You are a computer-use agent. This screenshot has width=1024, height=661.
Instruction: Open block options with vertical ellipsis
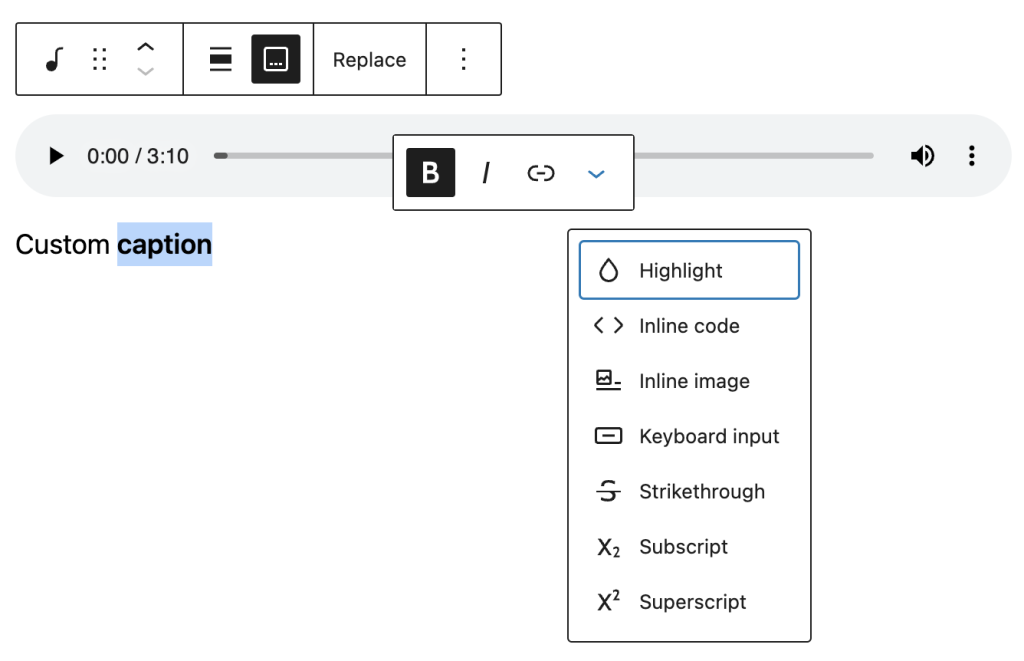463,59
